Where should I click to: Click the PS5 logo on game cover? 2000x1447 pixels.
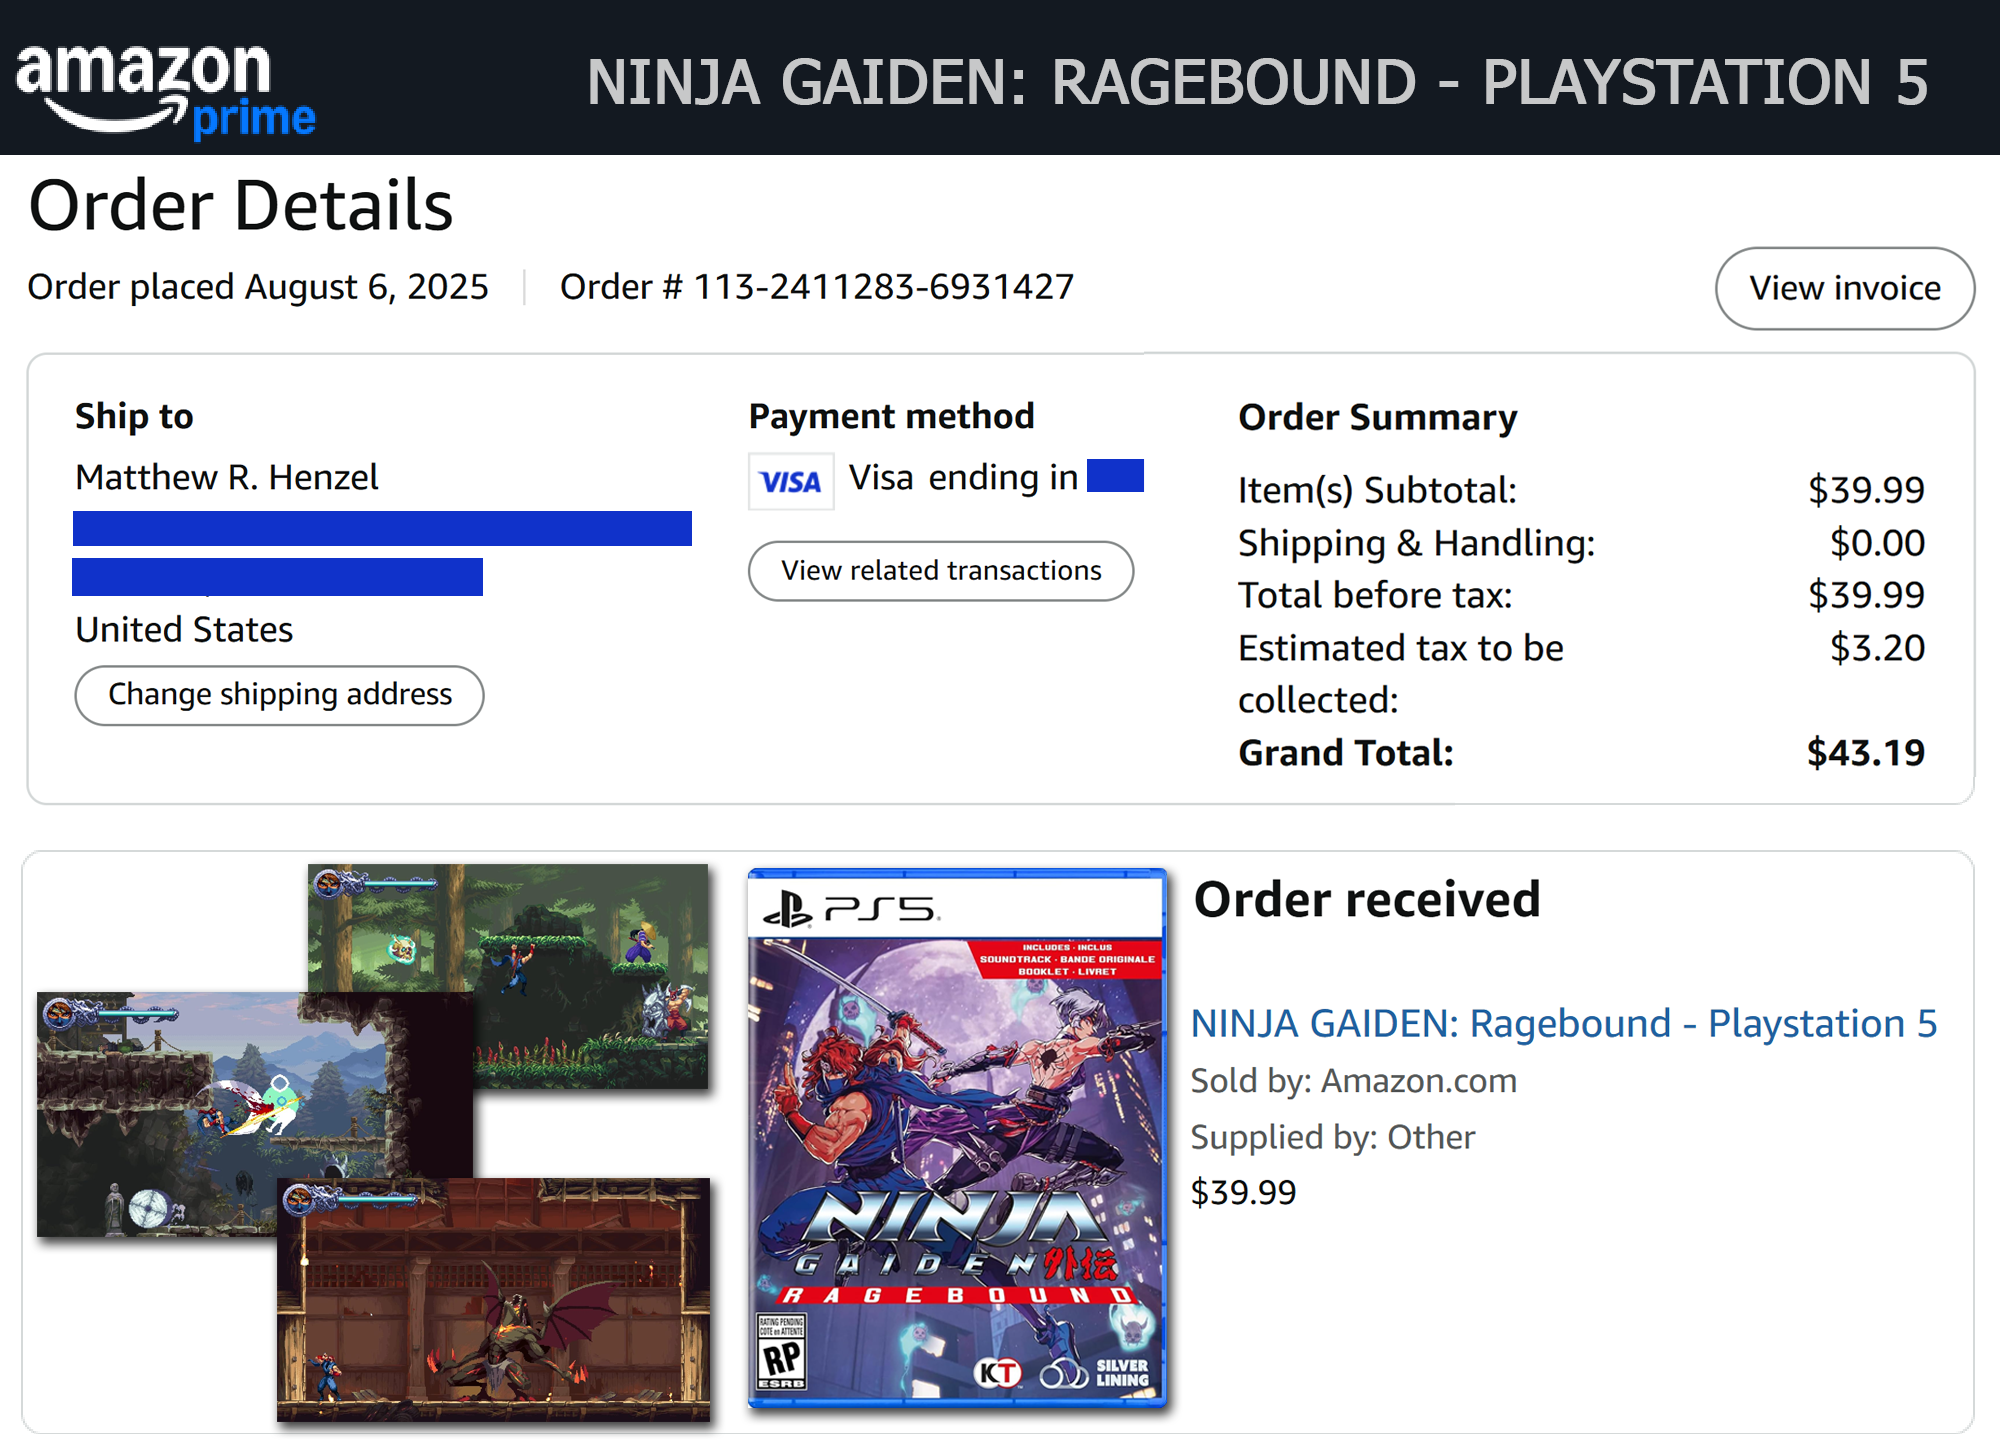tap(851, 909)
